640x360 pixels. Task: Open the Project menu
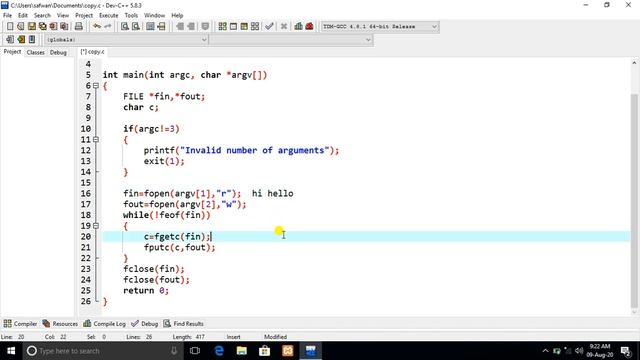[84, 16]
